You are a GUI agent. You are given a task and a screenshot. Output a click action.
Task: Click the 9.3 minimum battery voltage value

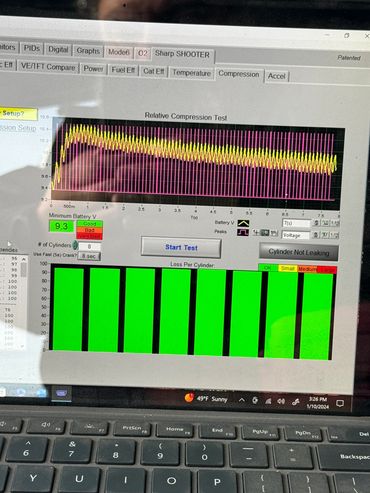[61, 226]
